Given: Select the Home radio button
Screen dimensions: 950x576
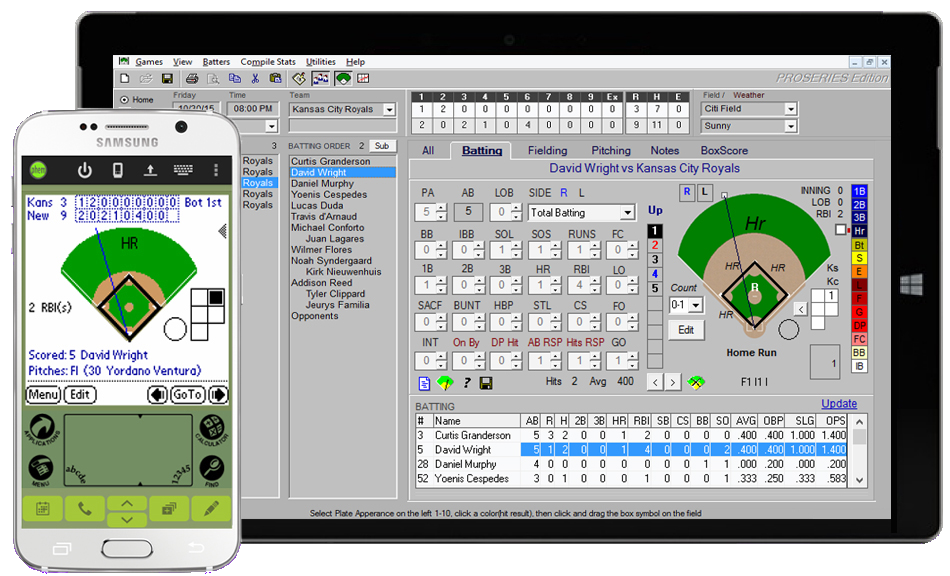Looking at the screenshot, I should tap(124, 100).
